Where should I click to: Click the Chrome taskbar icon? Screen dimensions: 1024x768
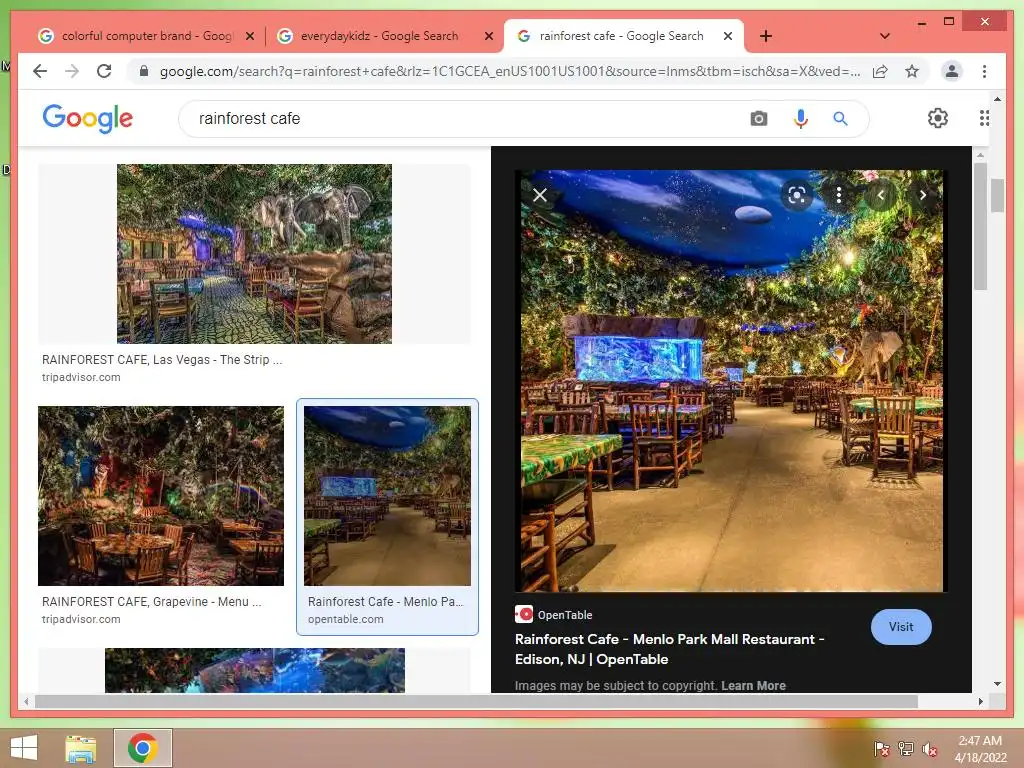143,748
